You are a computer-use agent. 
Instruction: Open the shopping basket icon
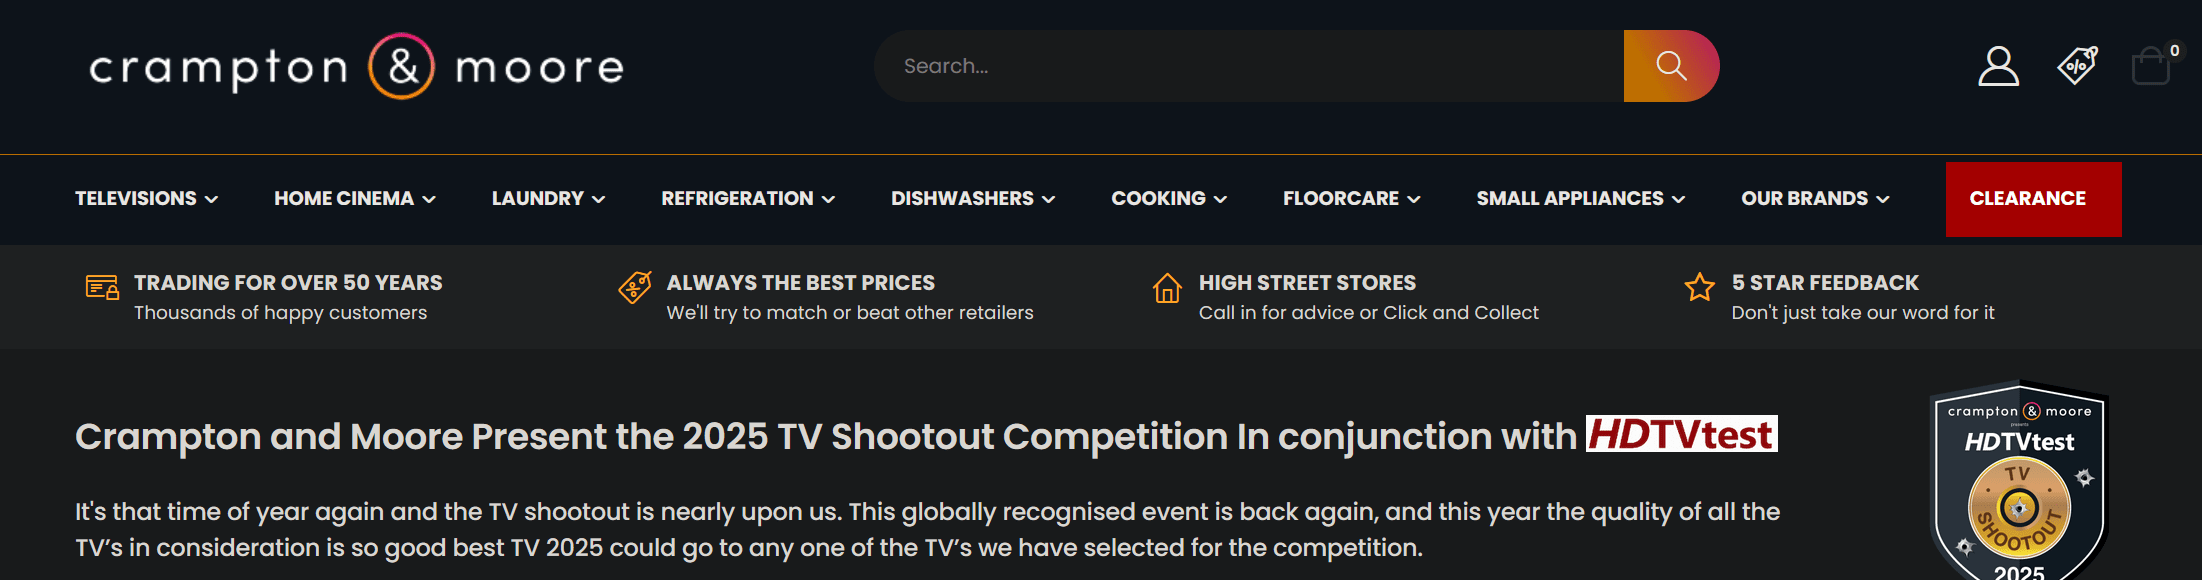[x=2150, y=68]
